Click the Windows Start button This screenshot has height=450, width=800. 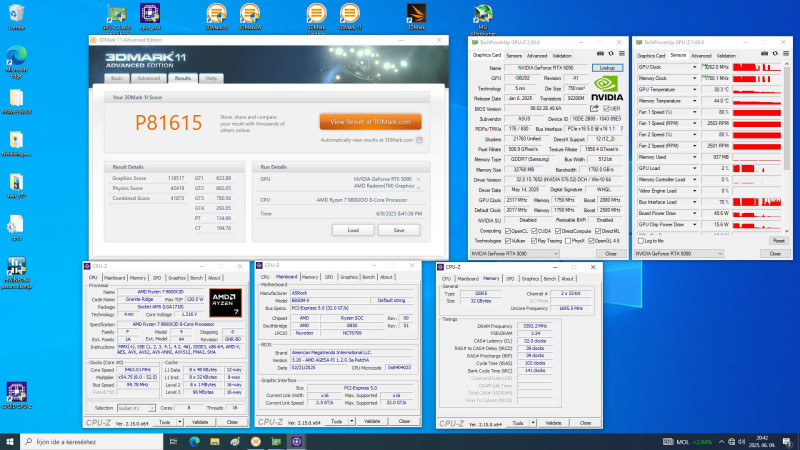coord(10,441)
